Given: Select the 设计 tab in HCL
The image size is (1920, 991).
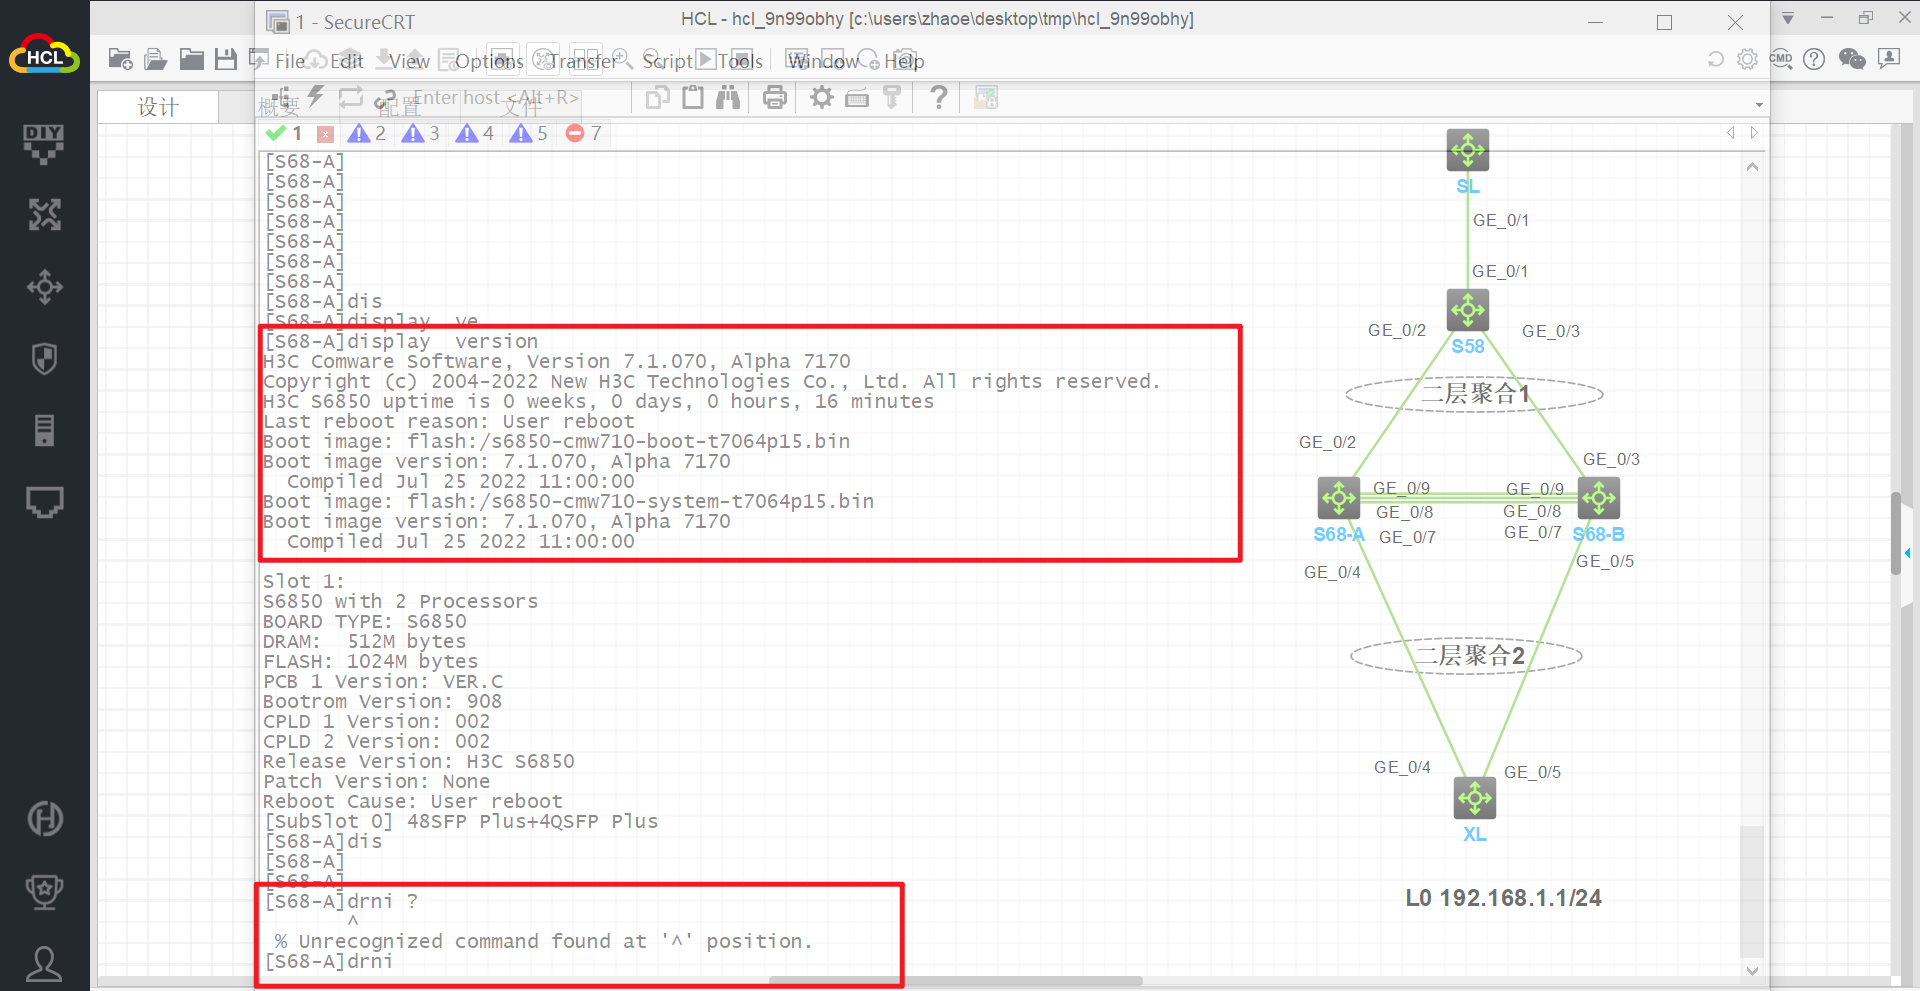Looking at the screenshot, I should click(158, 107).
